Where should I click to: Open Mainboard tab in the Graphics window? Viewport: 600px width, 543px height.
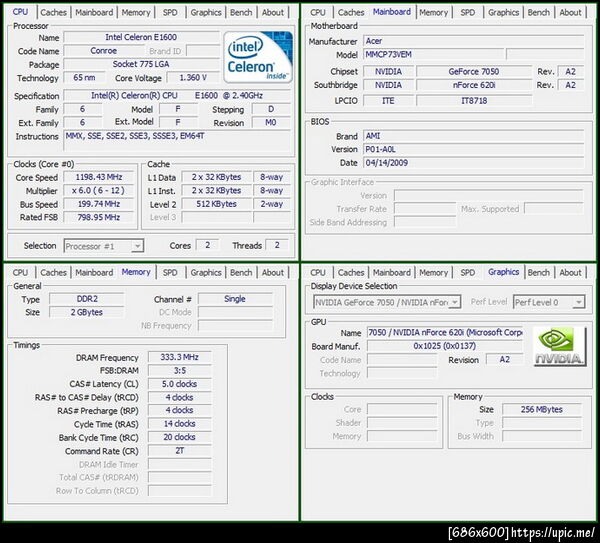pyautogui.click(x=392, y=272)
